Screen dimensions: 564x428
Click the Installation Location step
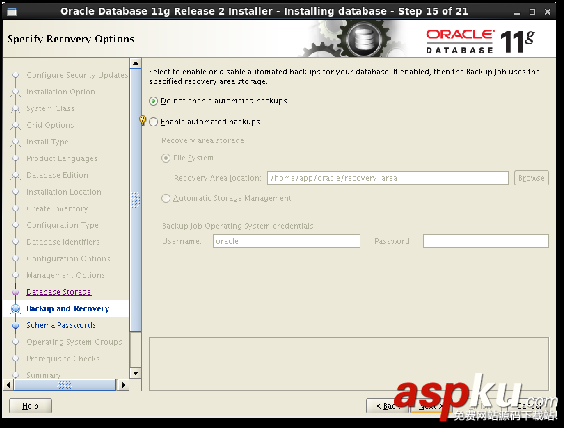click(64, 192)
